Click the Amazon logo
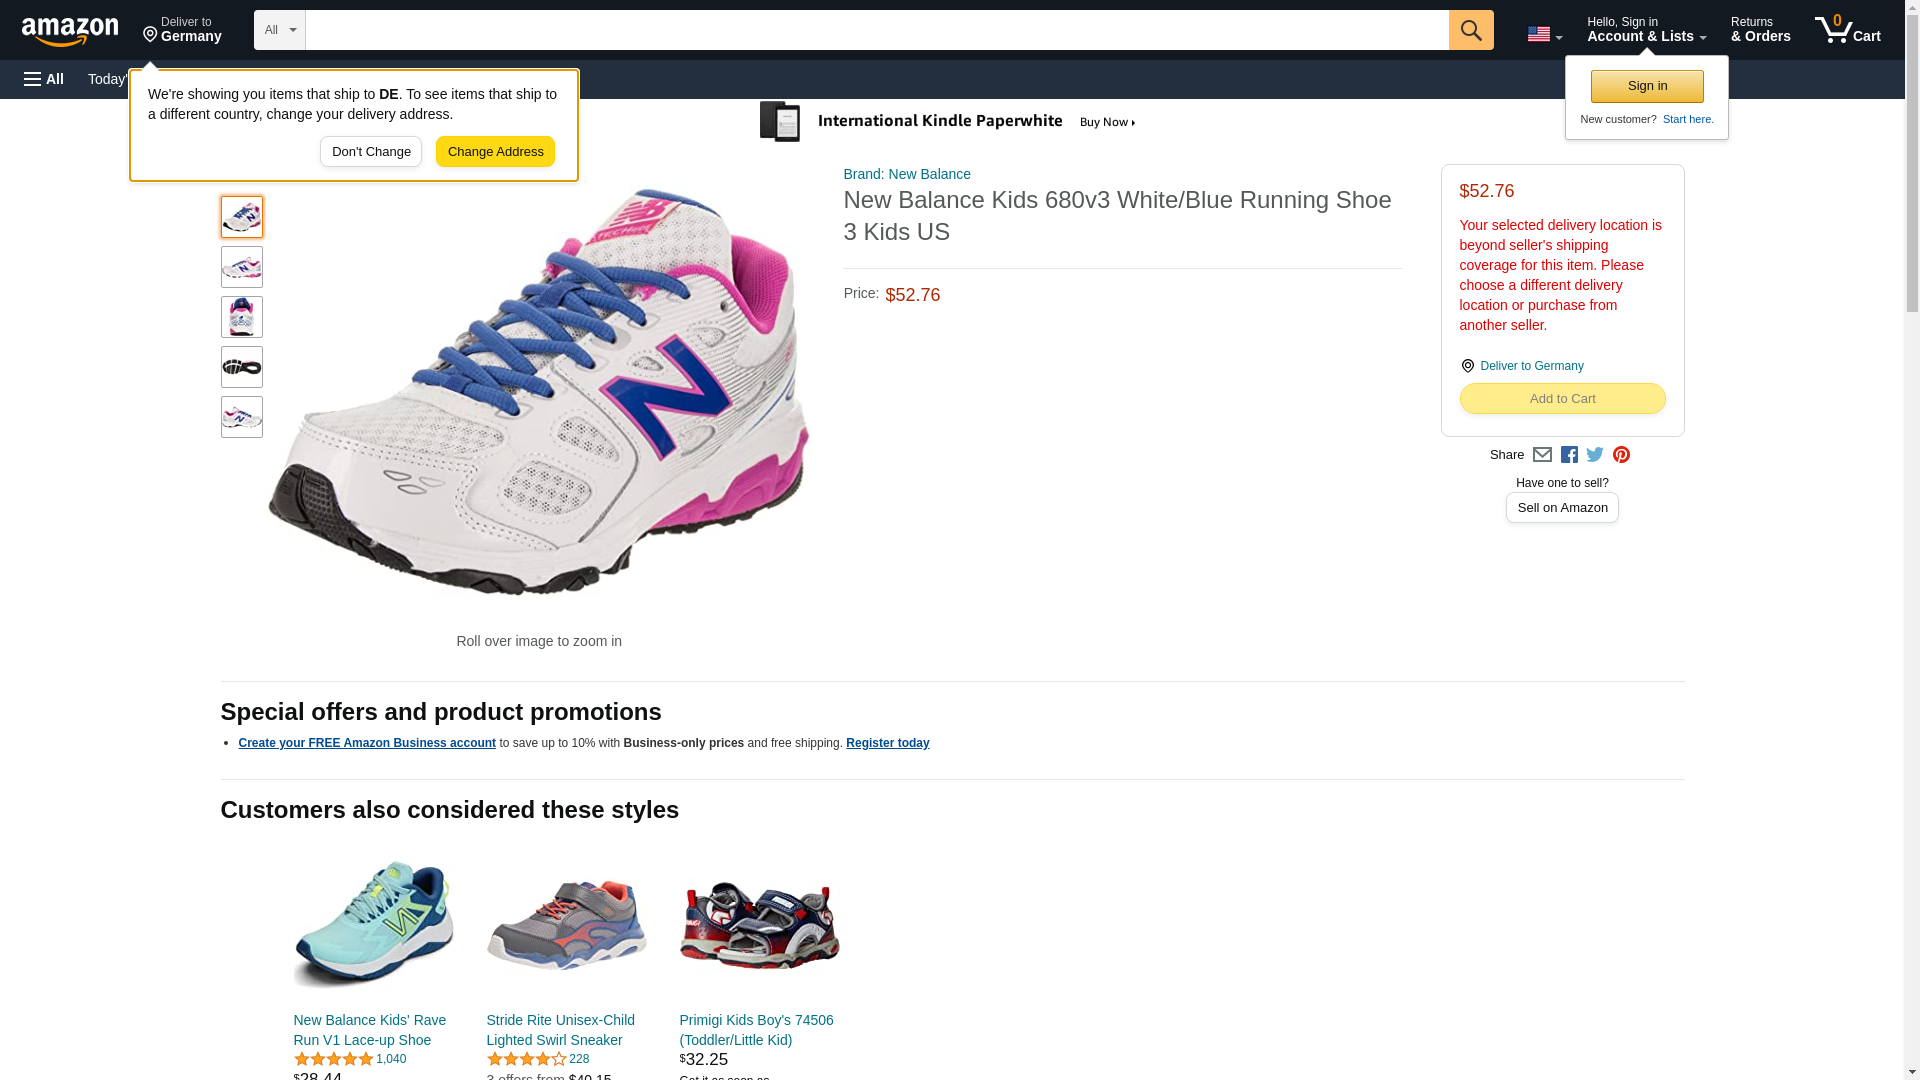The height and width of the screenshot is (1080, 1920). [70, 31]
